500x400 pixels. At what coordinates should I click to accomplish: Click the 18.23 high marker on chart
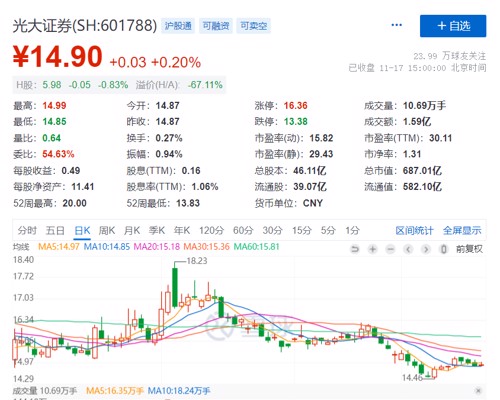click(x=197, y=261)
